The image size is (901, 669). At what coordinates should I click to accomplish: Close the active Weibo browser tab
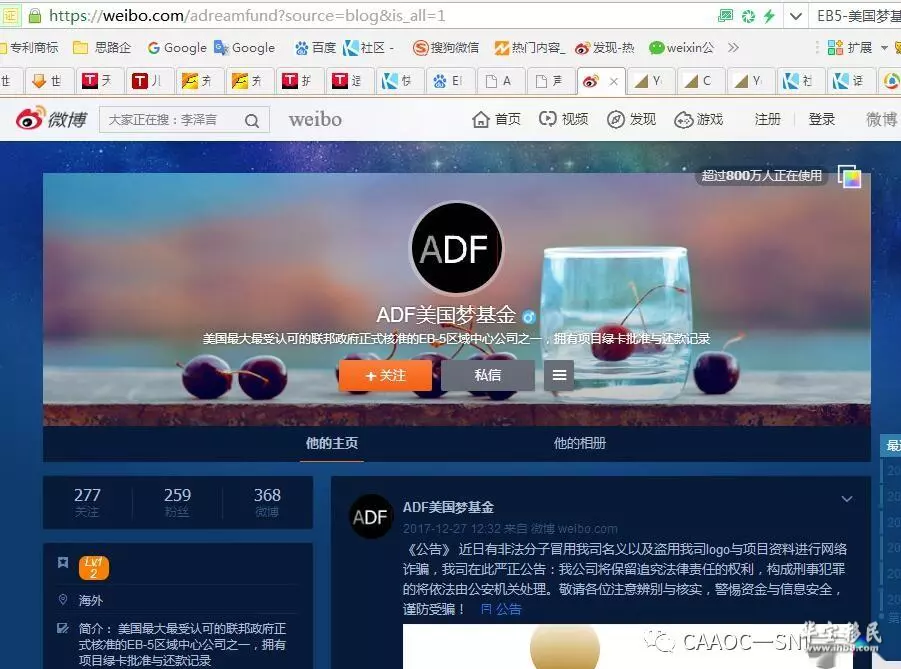click(614, 82)
